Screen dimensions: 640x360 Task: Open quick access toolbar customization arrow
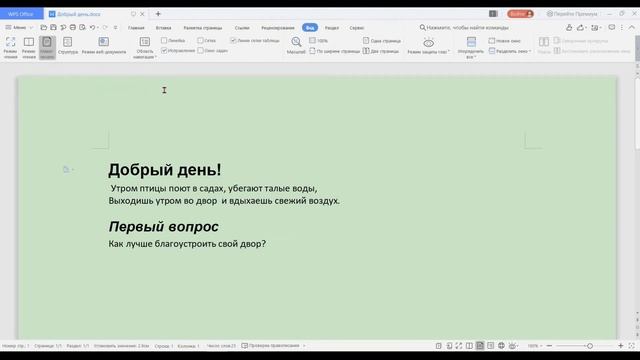(x=116, y=28)
